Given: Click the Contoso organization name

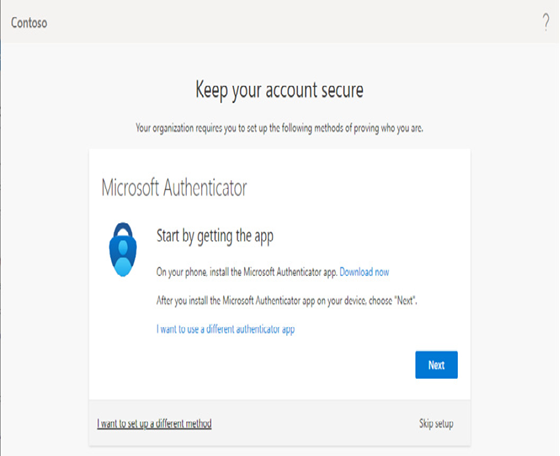Looking at the screenshot, I should click(29, 23).
